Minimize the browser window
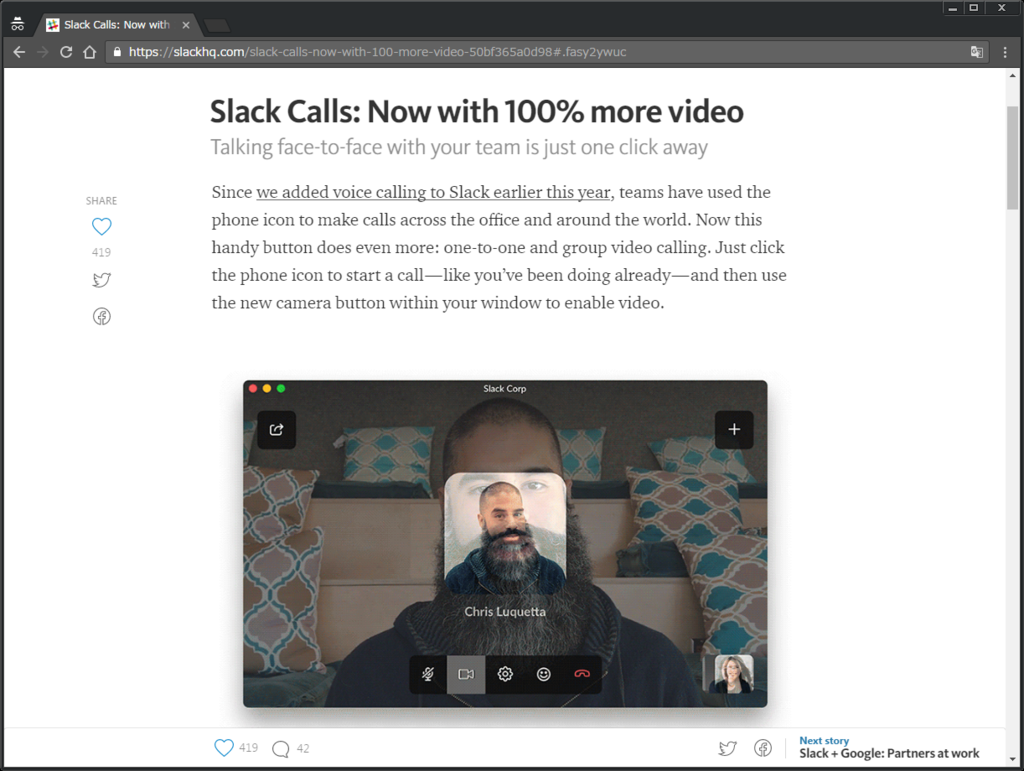The height and width of the screenshot is (771, 1024). tap(953, 8)
